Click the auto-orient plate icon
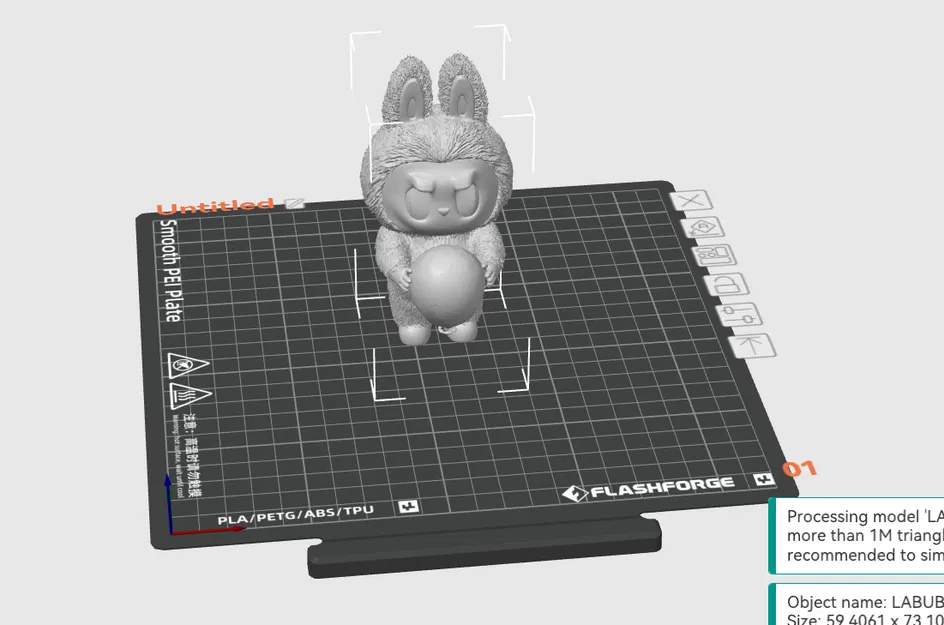Image resolution: width=944 pixels, height=625 pixels. point(703,228)
